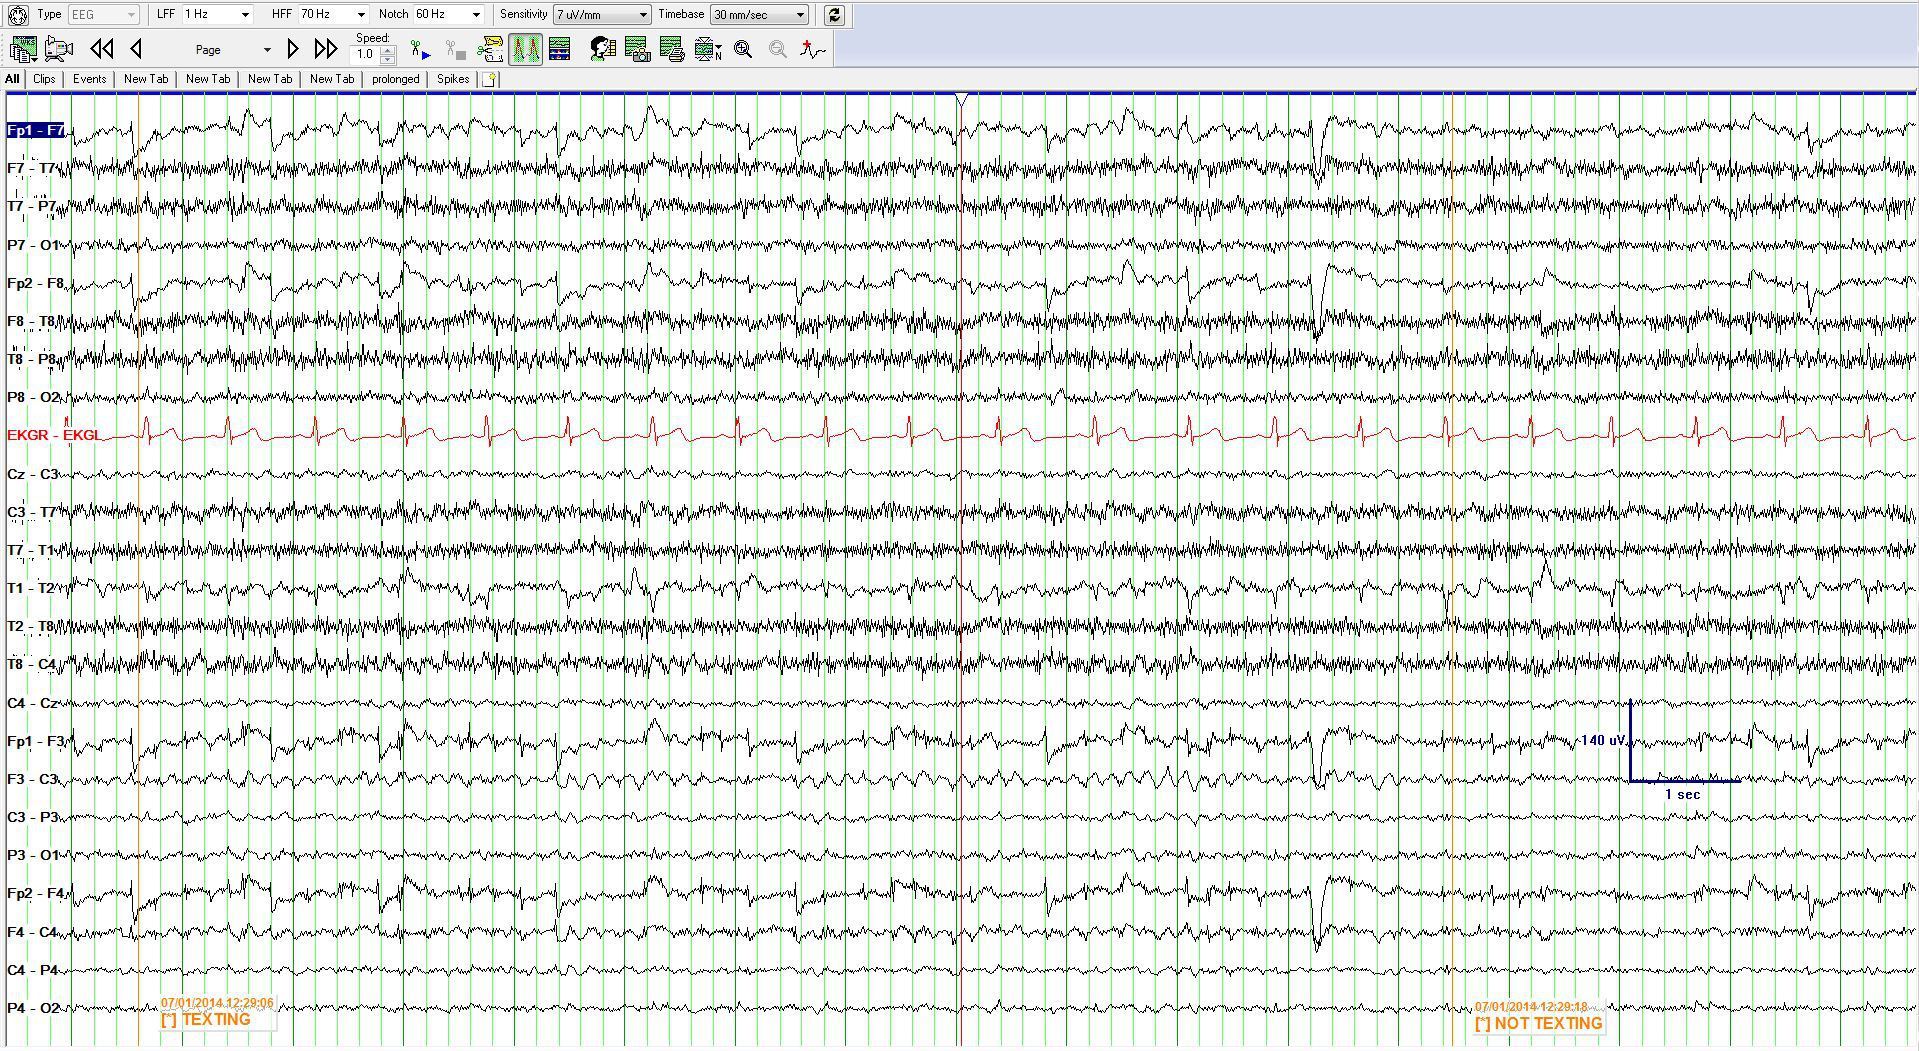Click the video camera icon
The width and height of the screenshot is (1919, 1051).
(x=59, y=49)
